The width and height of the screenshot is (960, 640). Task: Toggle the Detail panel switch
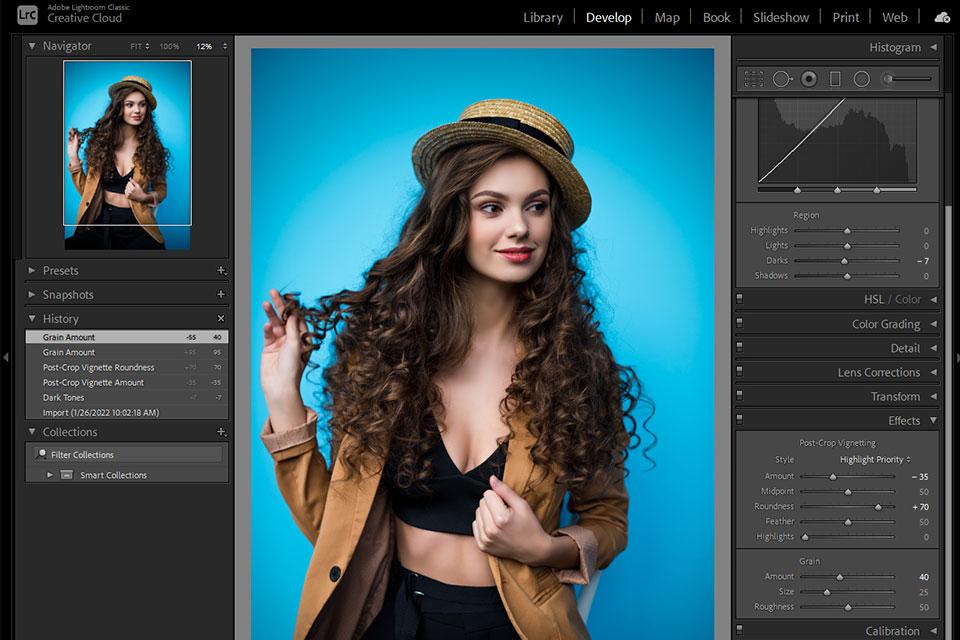(740, 348)
